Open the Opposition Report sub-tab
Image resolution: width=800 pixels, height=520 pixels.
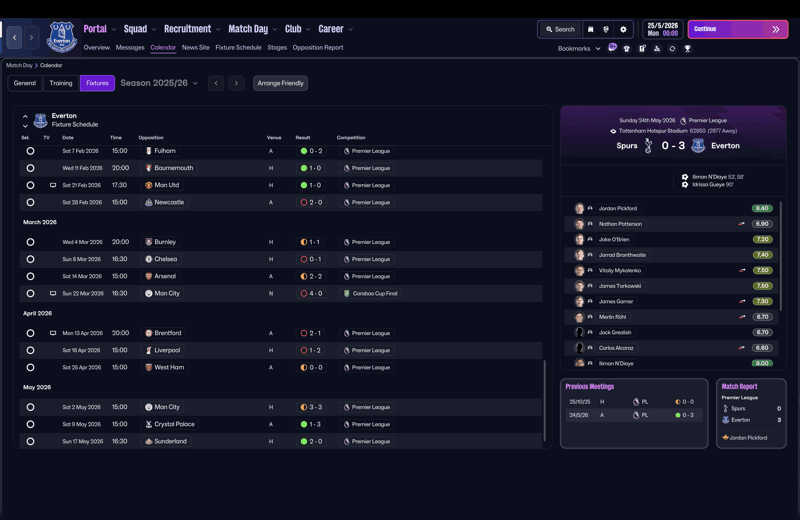[x=318, y=47]
